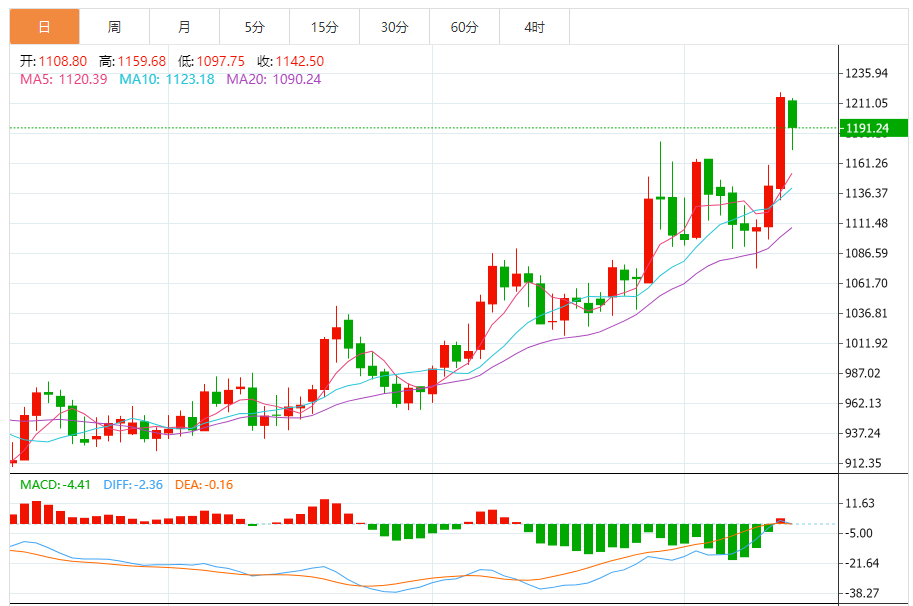Click the high price 1159.68 value
913x606 pixels.
click(142, 61)
